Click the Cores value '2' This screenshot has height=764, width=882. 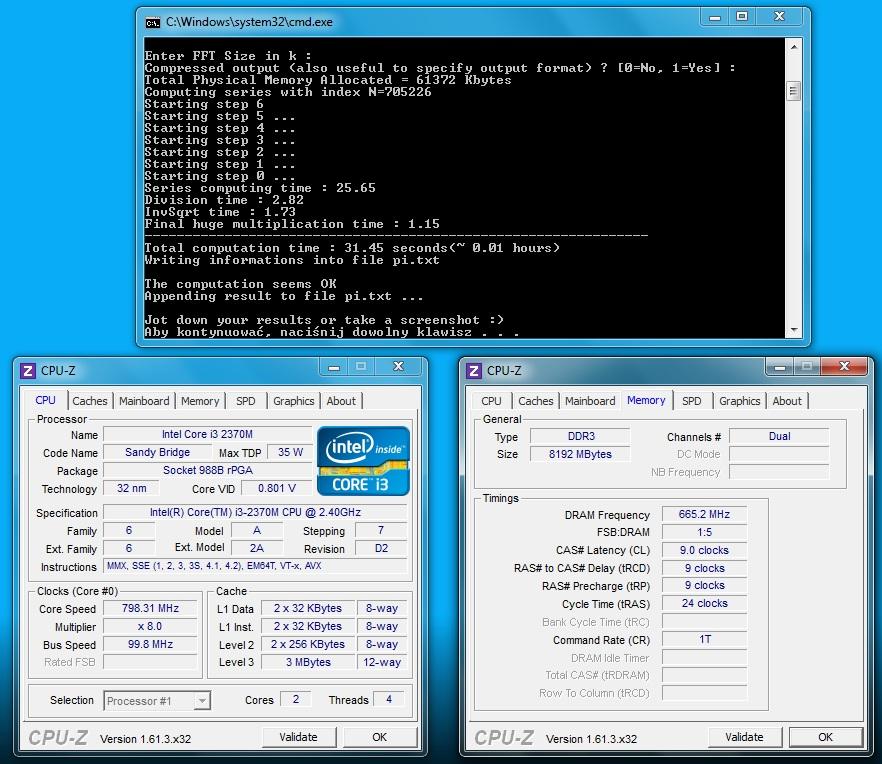[x=296, y=699]
